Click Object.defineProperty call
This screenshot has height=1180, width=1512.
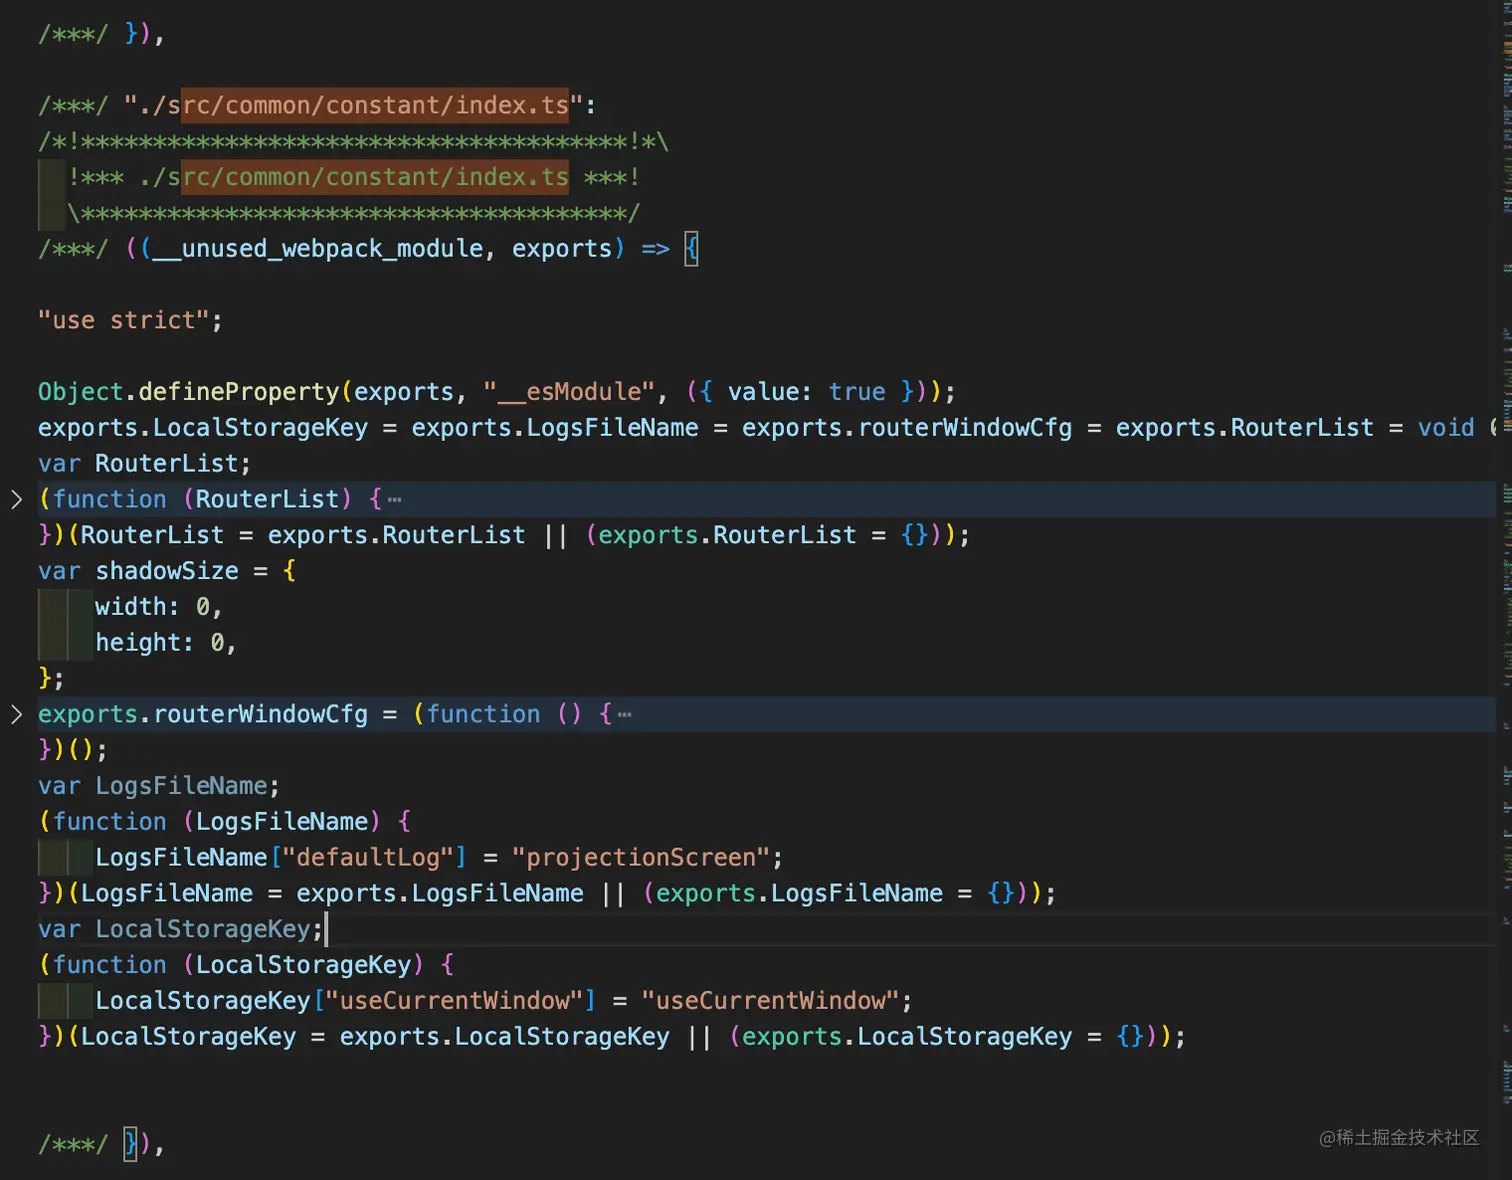click(189, 392)
